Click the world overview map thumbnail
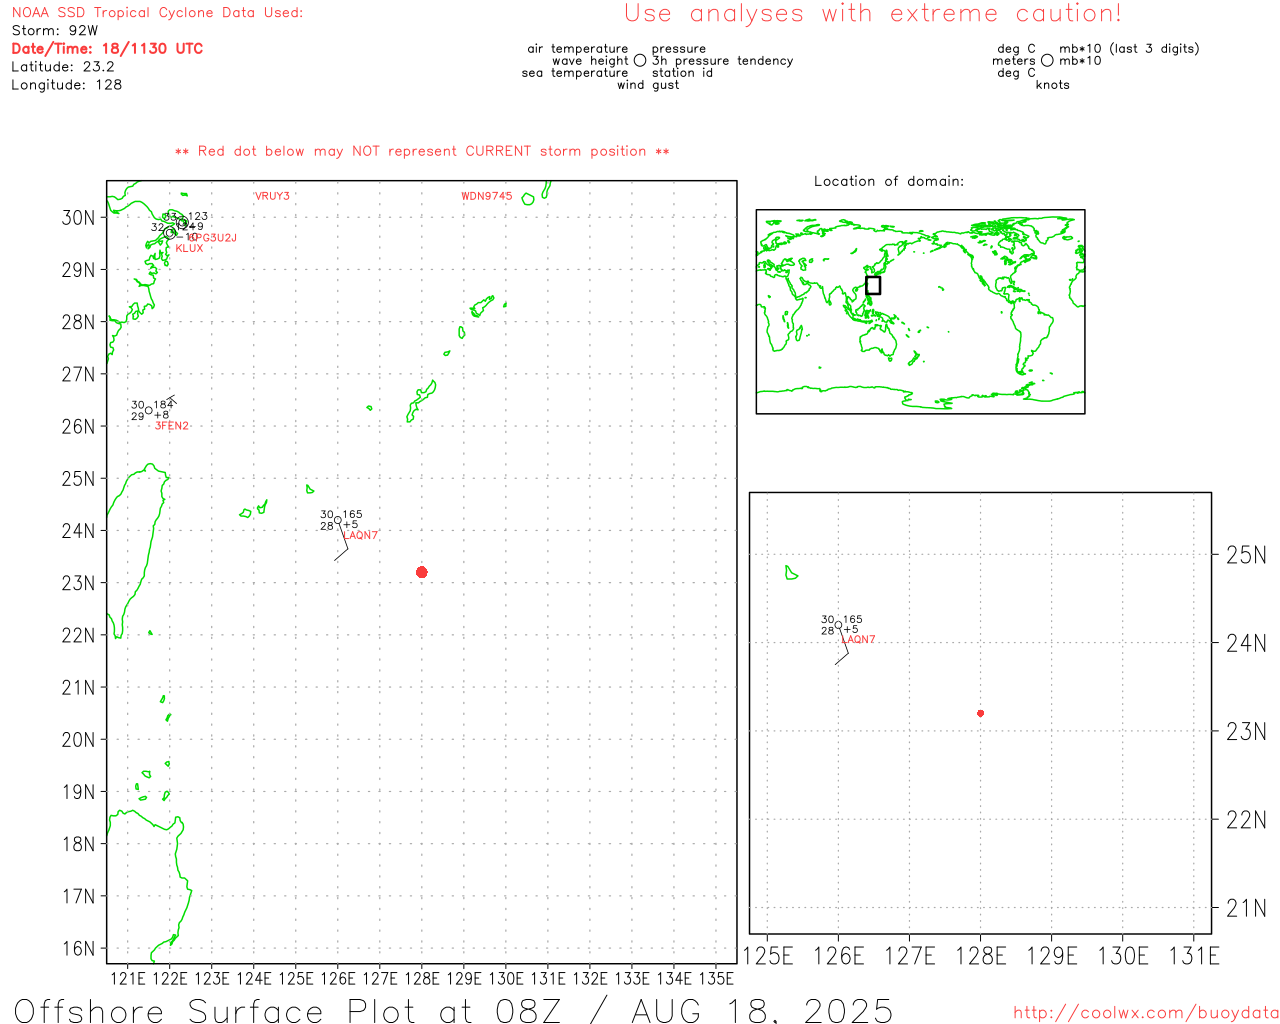Viewport: 1280px width, 1024px height. (x=920, y=312)
